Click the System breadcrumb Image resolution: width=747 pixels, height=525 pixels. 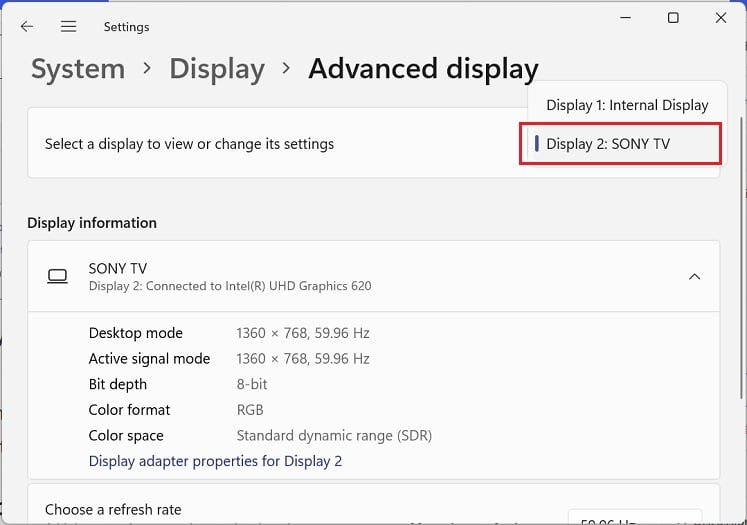pos(78,69)
